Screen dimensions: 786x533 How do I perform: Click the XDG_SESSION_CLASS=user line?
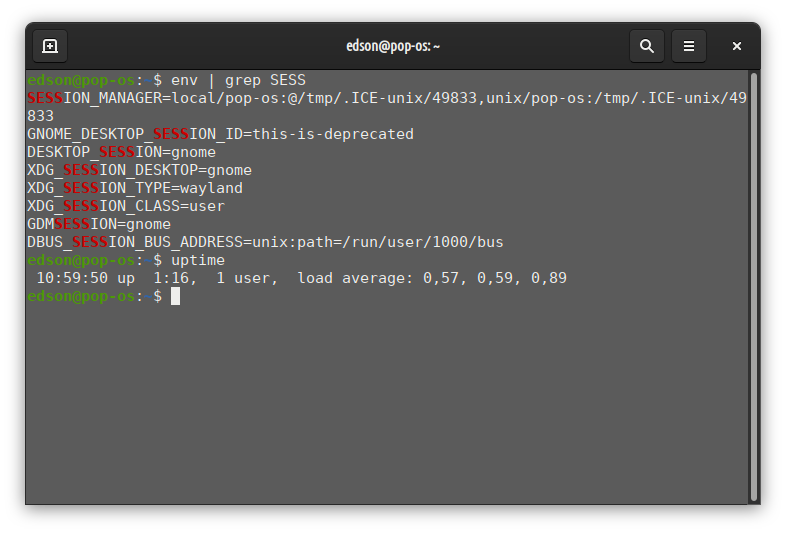click(x=126, y=206)
